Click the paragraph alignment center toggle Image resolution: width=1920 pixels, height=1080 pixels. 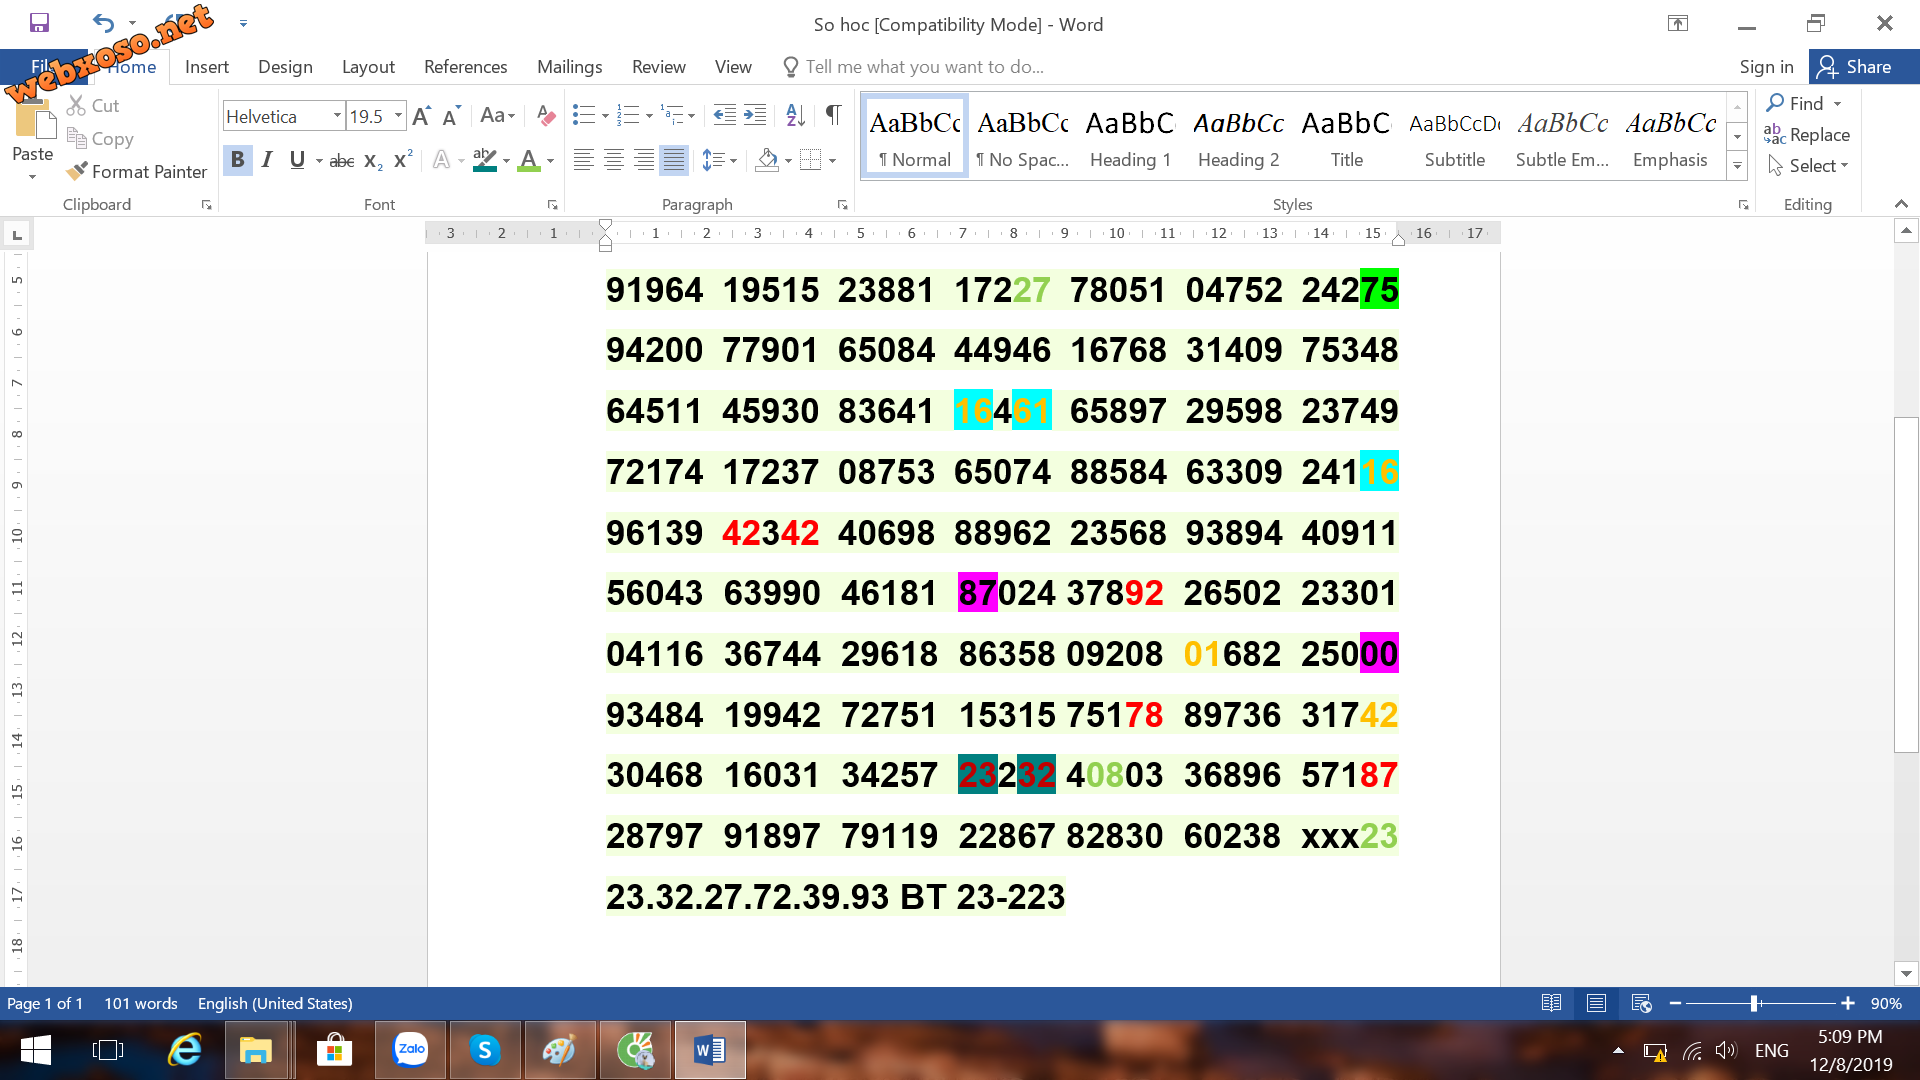[612, 158]
